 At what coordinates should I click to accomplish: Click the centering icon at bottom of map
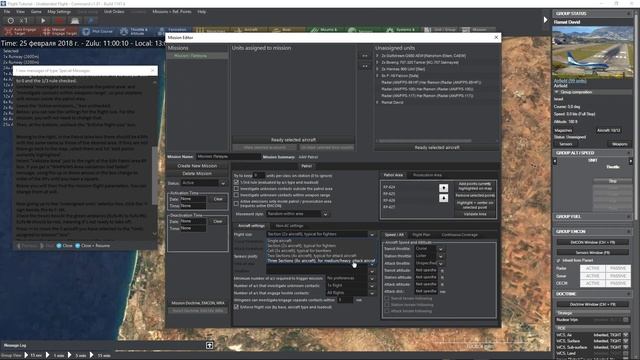coord(209,345)
